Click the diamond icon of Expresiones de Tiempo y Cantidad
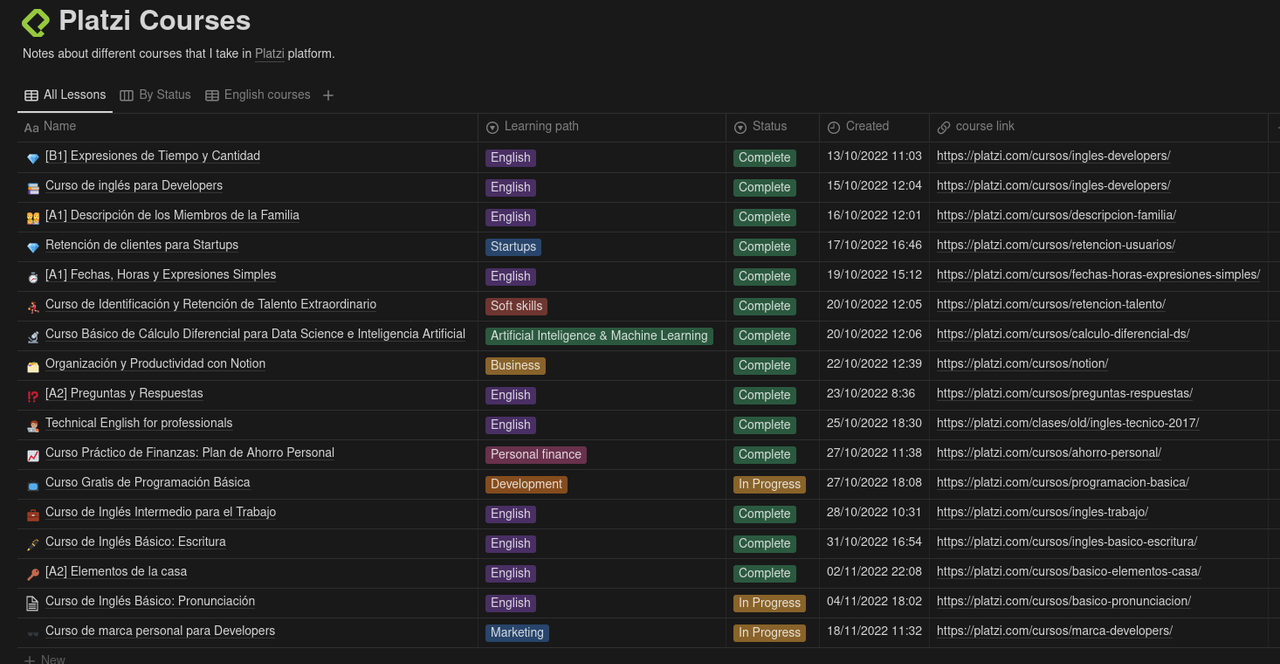This screenshot has width=1280, height=664. click(33, 158)
